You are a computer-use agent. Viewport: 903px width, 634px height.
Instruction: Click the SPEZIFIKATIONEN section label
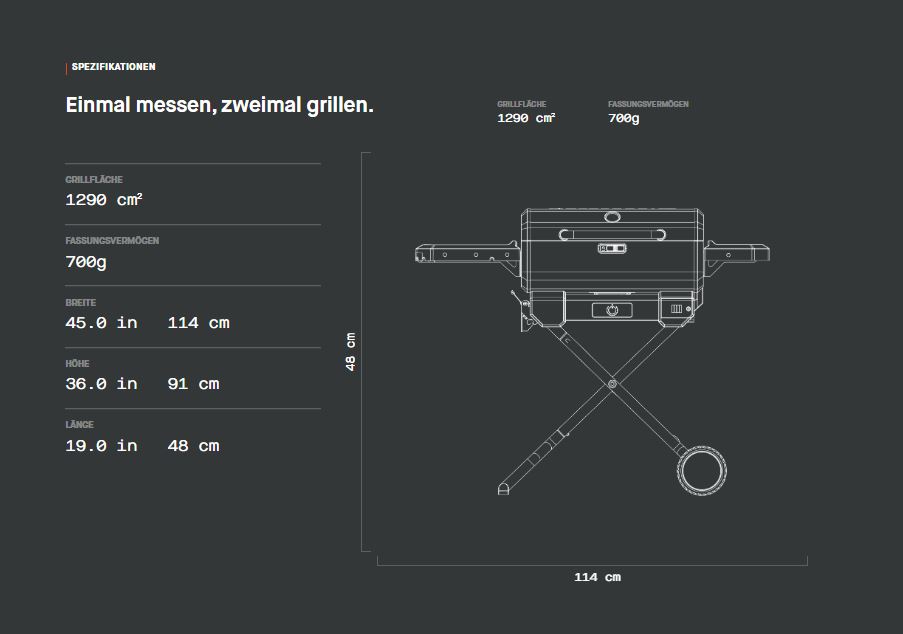pos(113,67)
